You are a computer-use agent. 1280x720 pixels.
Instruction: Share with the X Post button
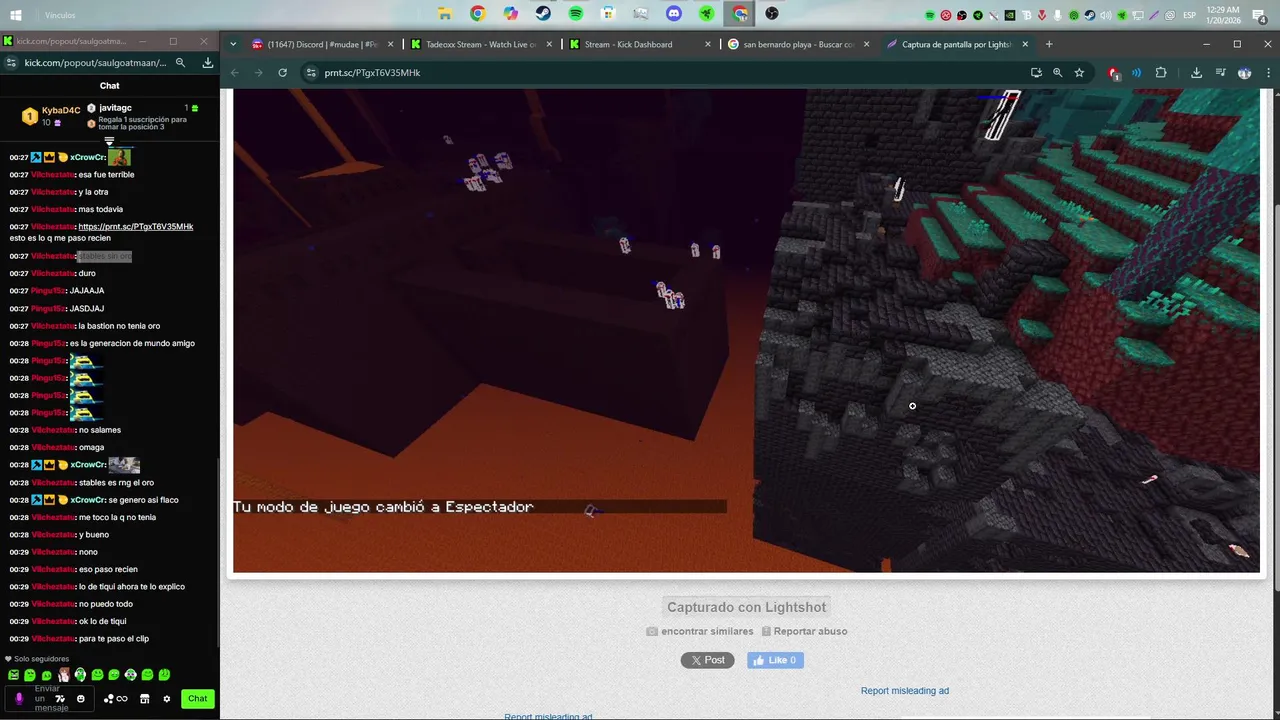coord(708,660)
